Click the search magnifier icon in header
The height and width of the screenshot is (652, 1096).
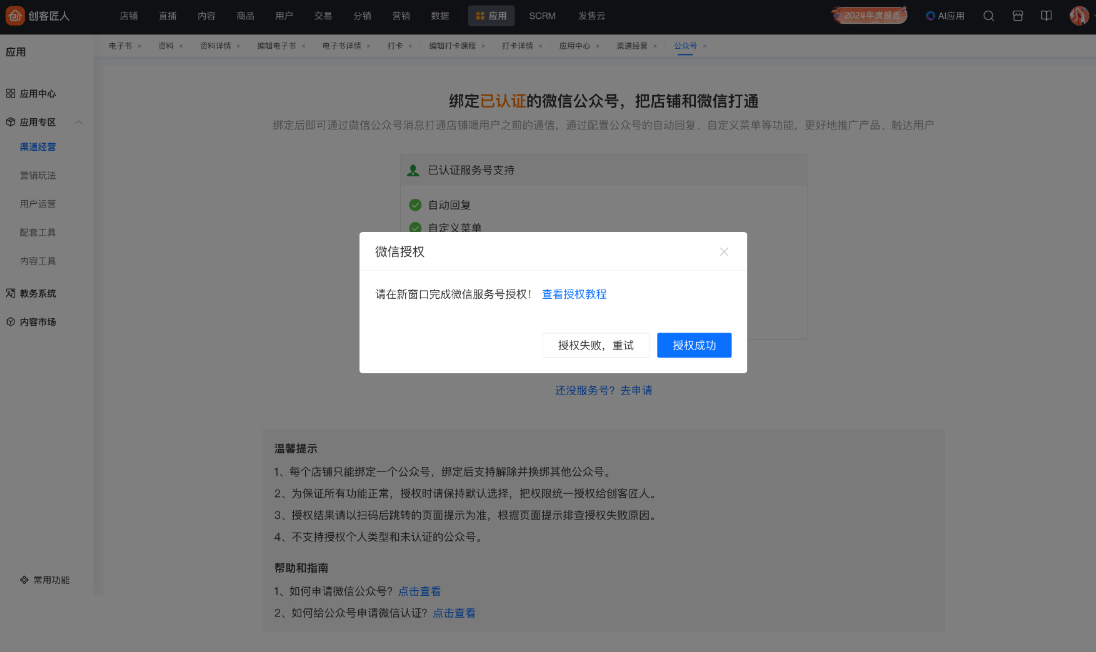point(989,16)
